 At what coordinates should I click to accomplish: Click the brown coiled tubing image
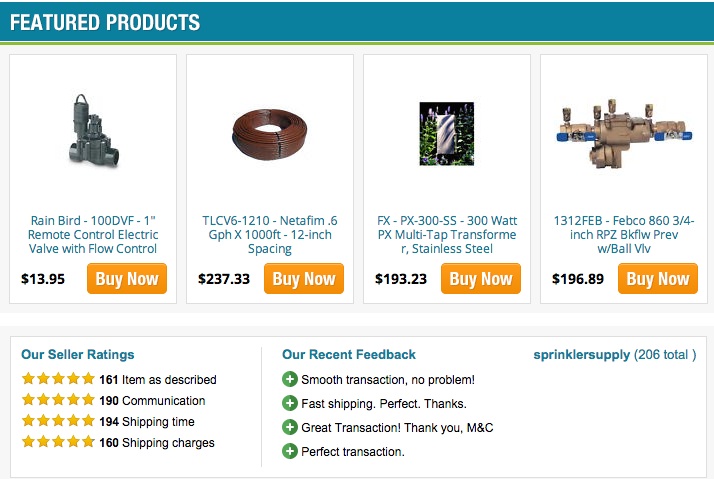(270, 134)
